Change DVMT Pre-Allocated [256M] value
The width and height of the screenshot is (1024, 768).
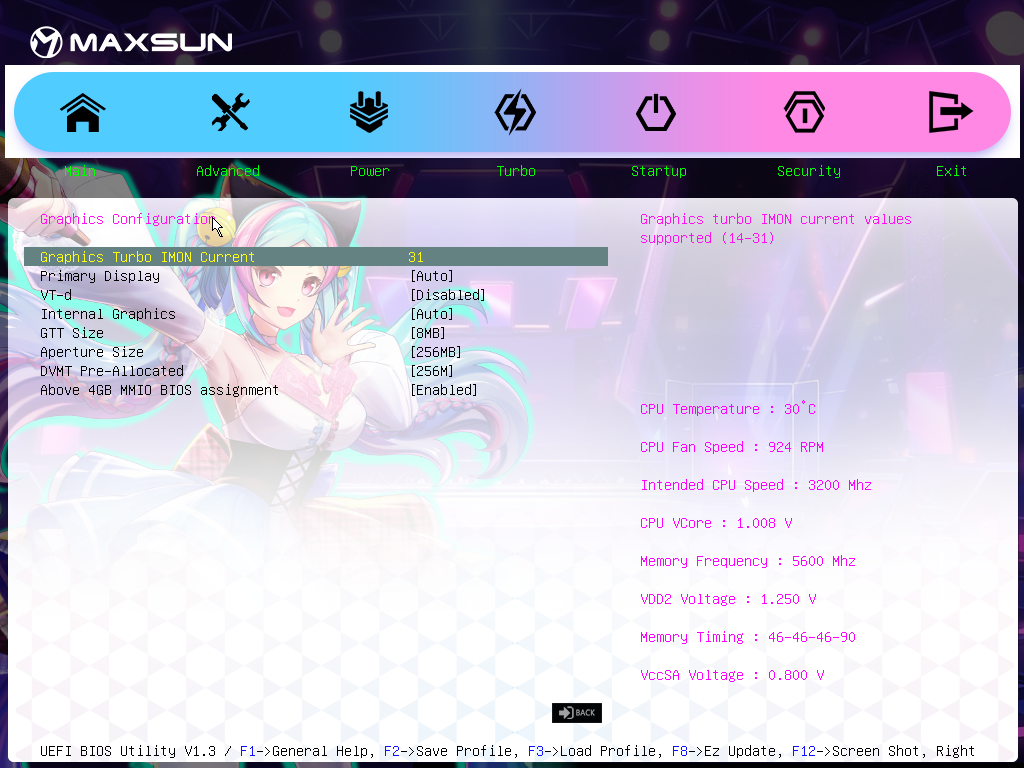point(432,371)
